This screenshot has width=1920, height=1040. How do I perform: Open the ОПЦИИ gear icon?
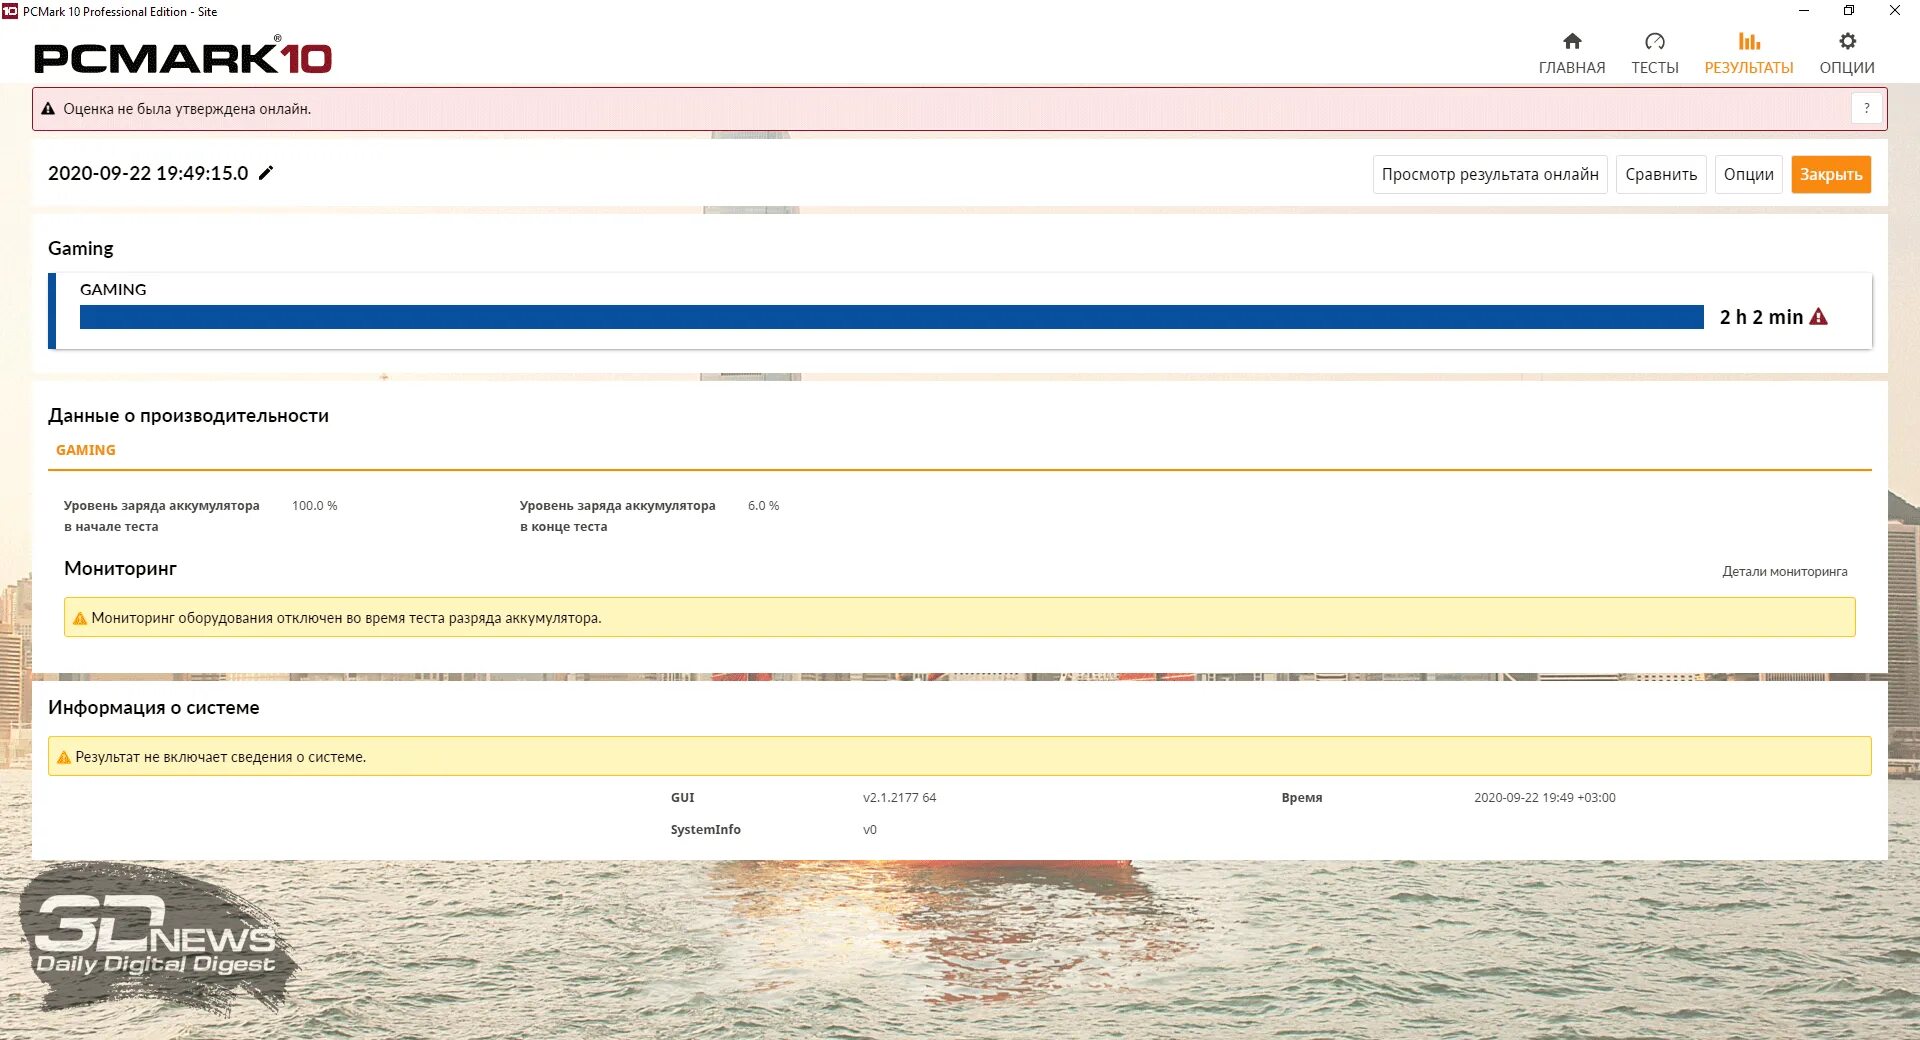[1847, 41]
